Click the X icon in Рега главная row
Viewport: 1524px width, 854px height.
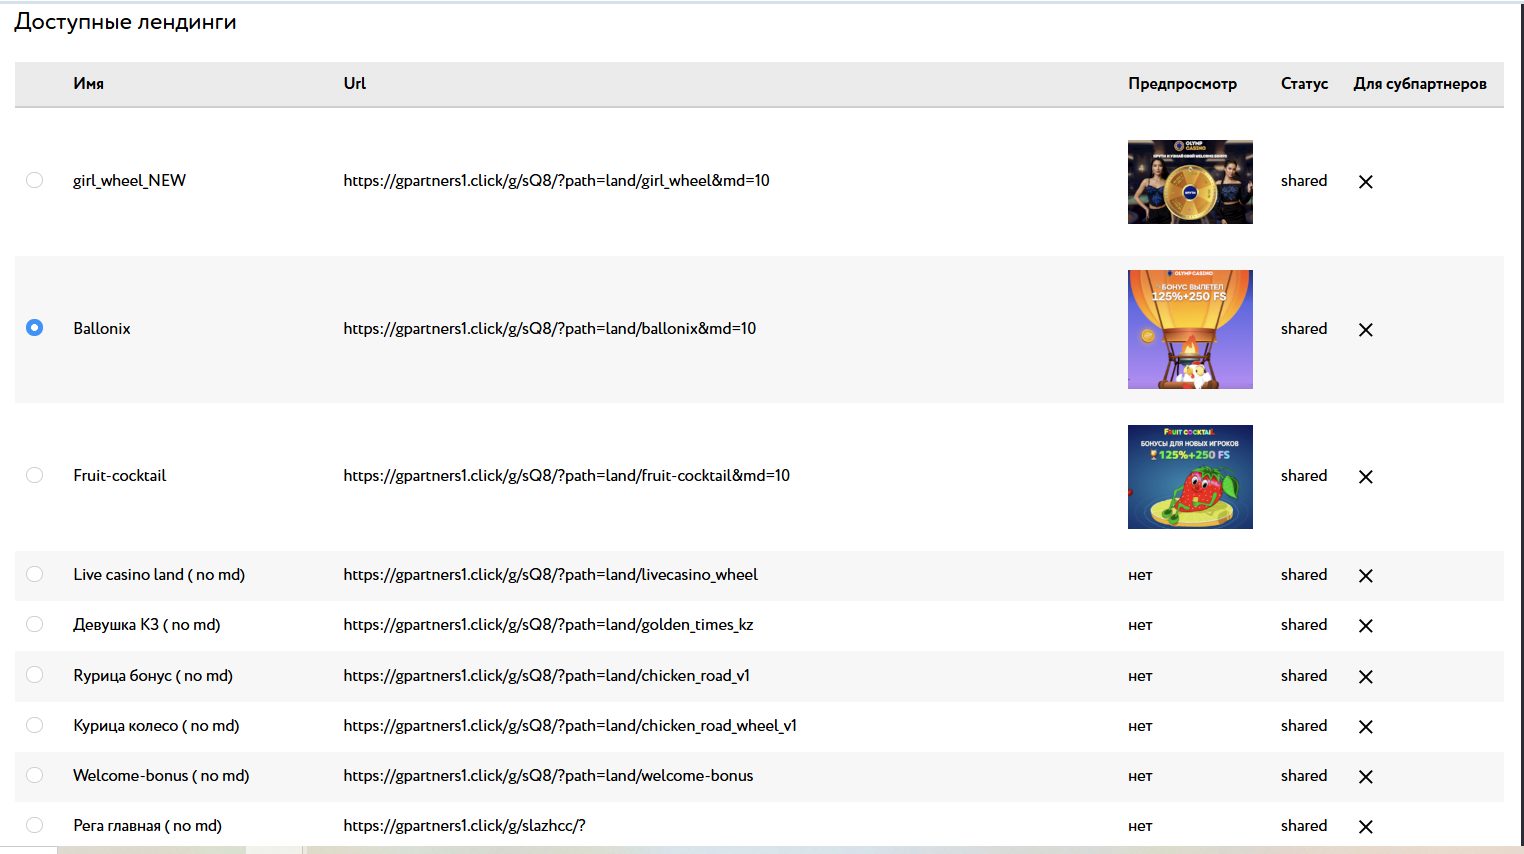[1365, 827]
